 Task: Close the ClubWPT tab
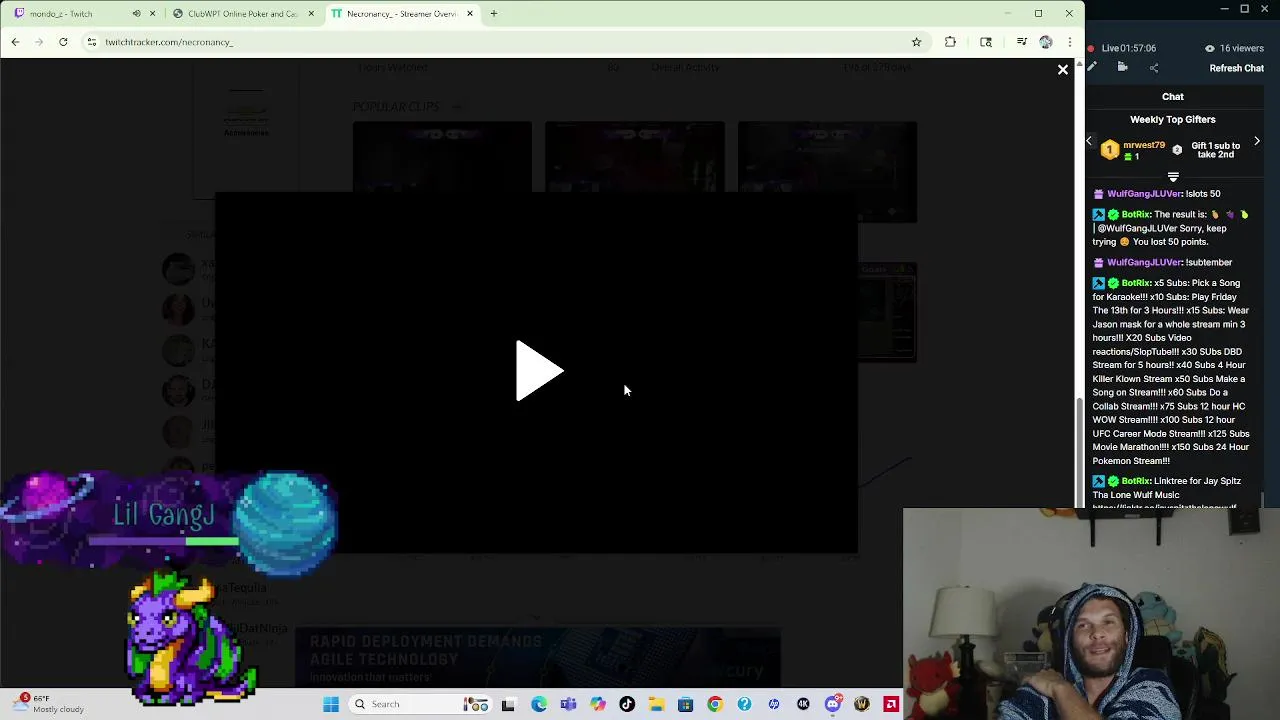(x=311, y=14)
